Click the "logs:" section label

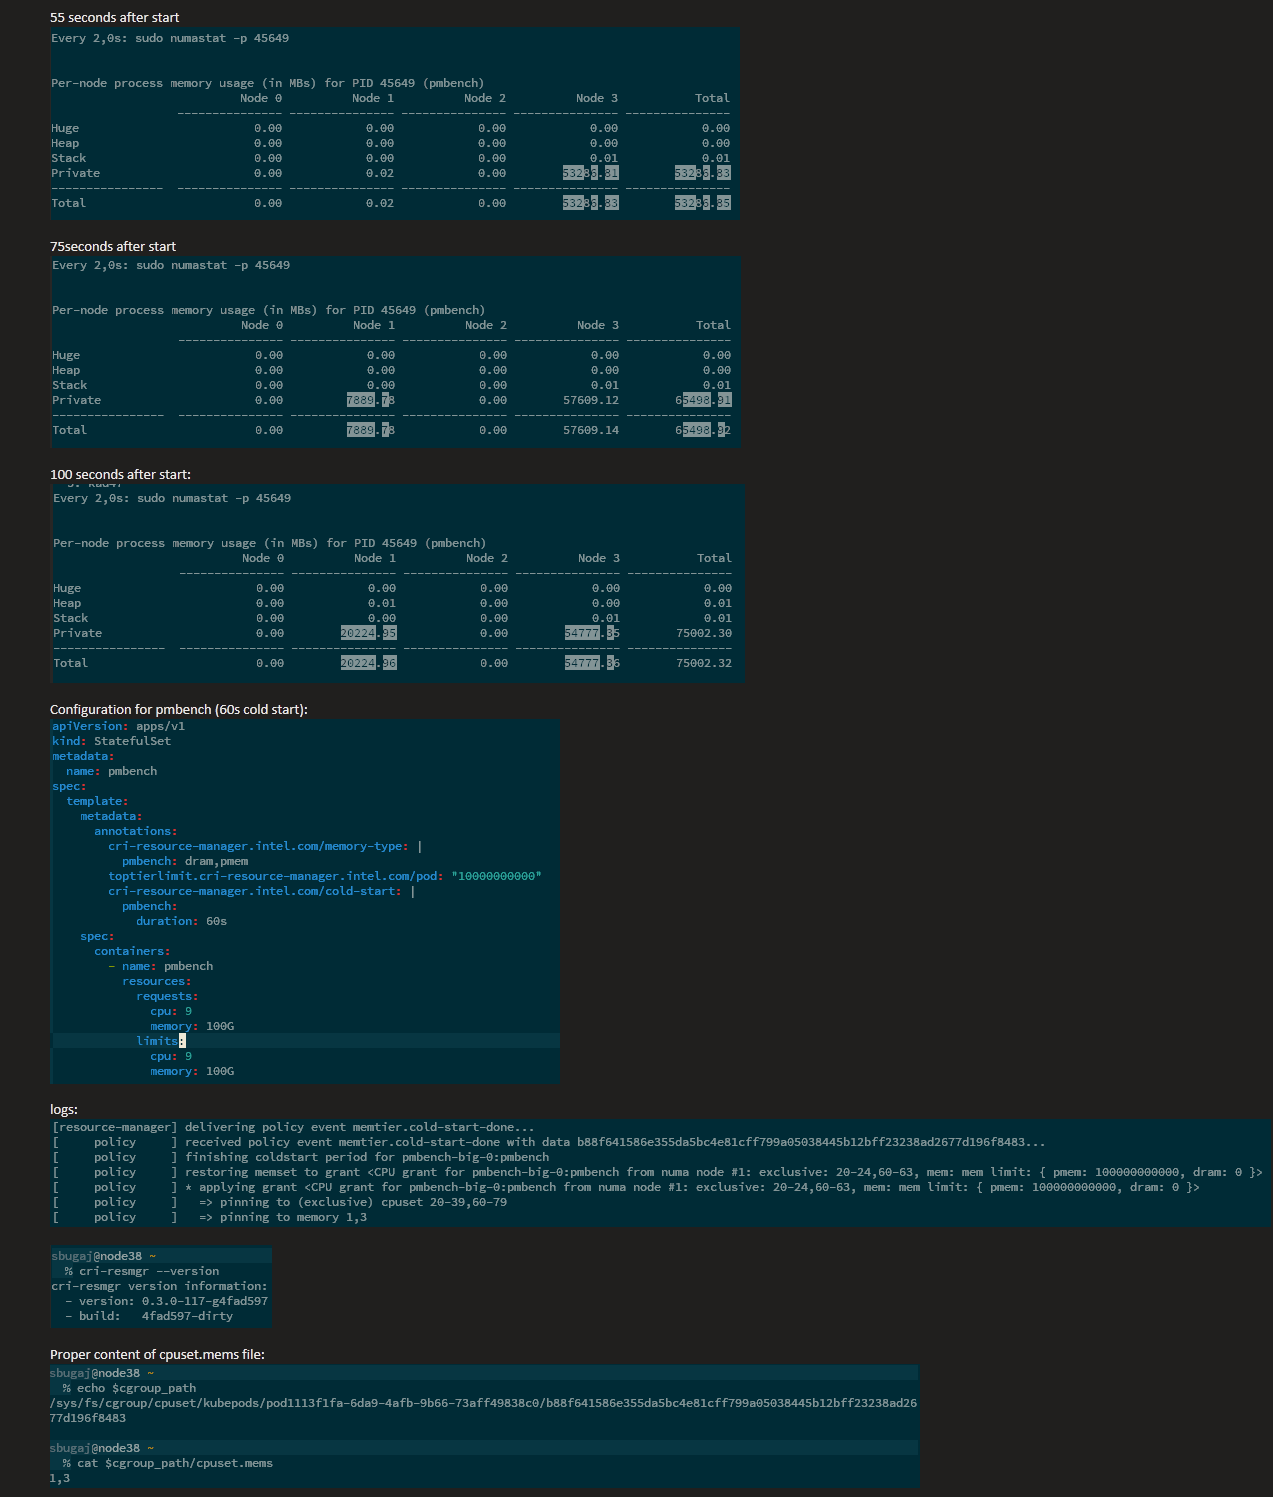64,1109
